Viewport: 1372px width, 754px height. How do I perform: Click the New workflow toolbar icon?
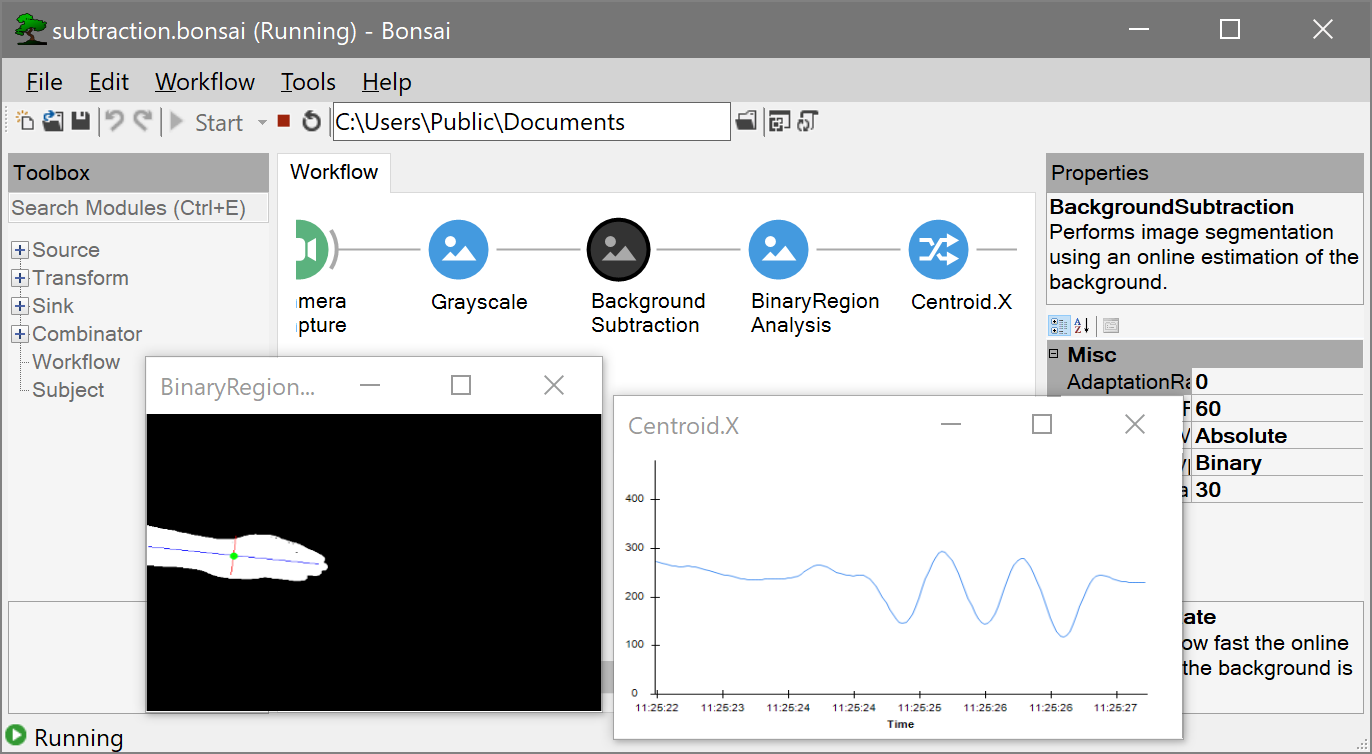[x=25, y=122]
